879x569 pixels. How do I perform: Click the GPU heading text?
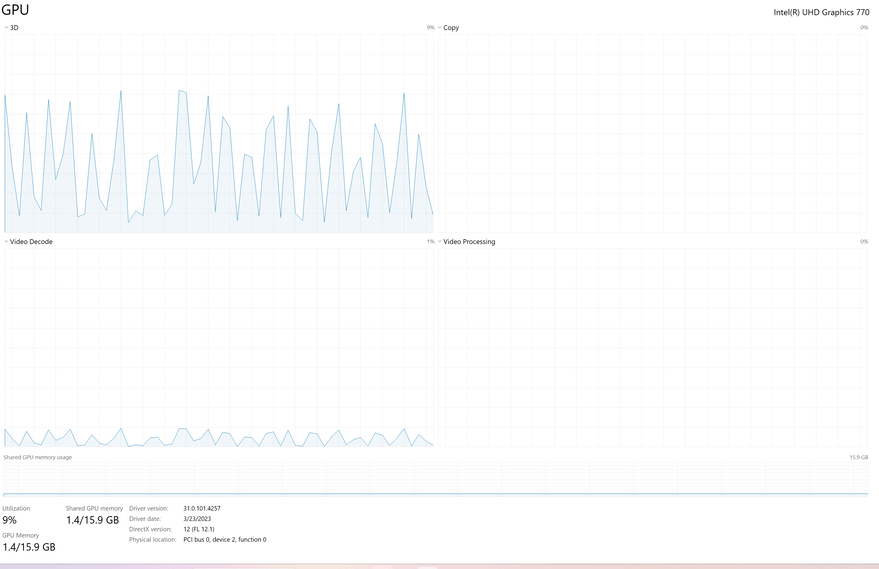point(15,10)
